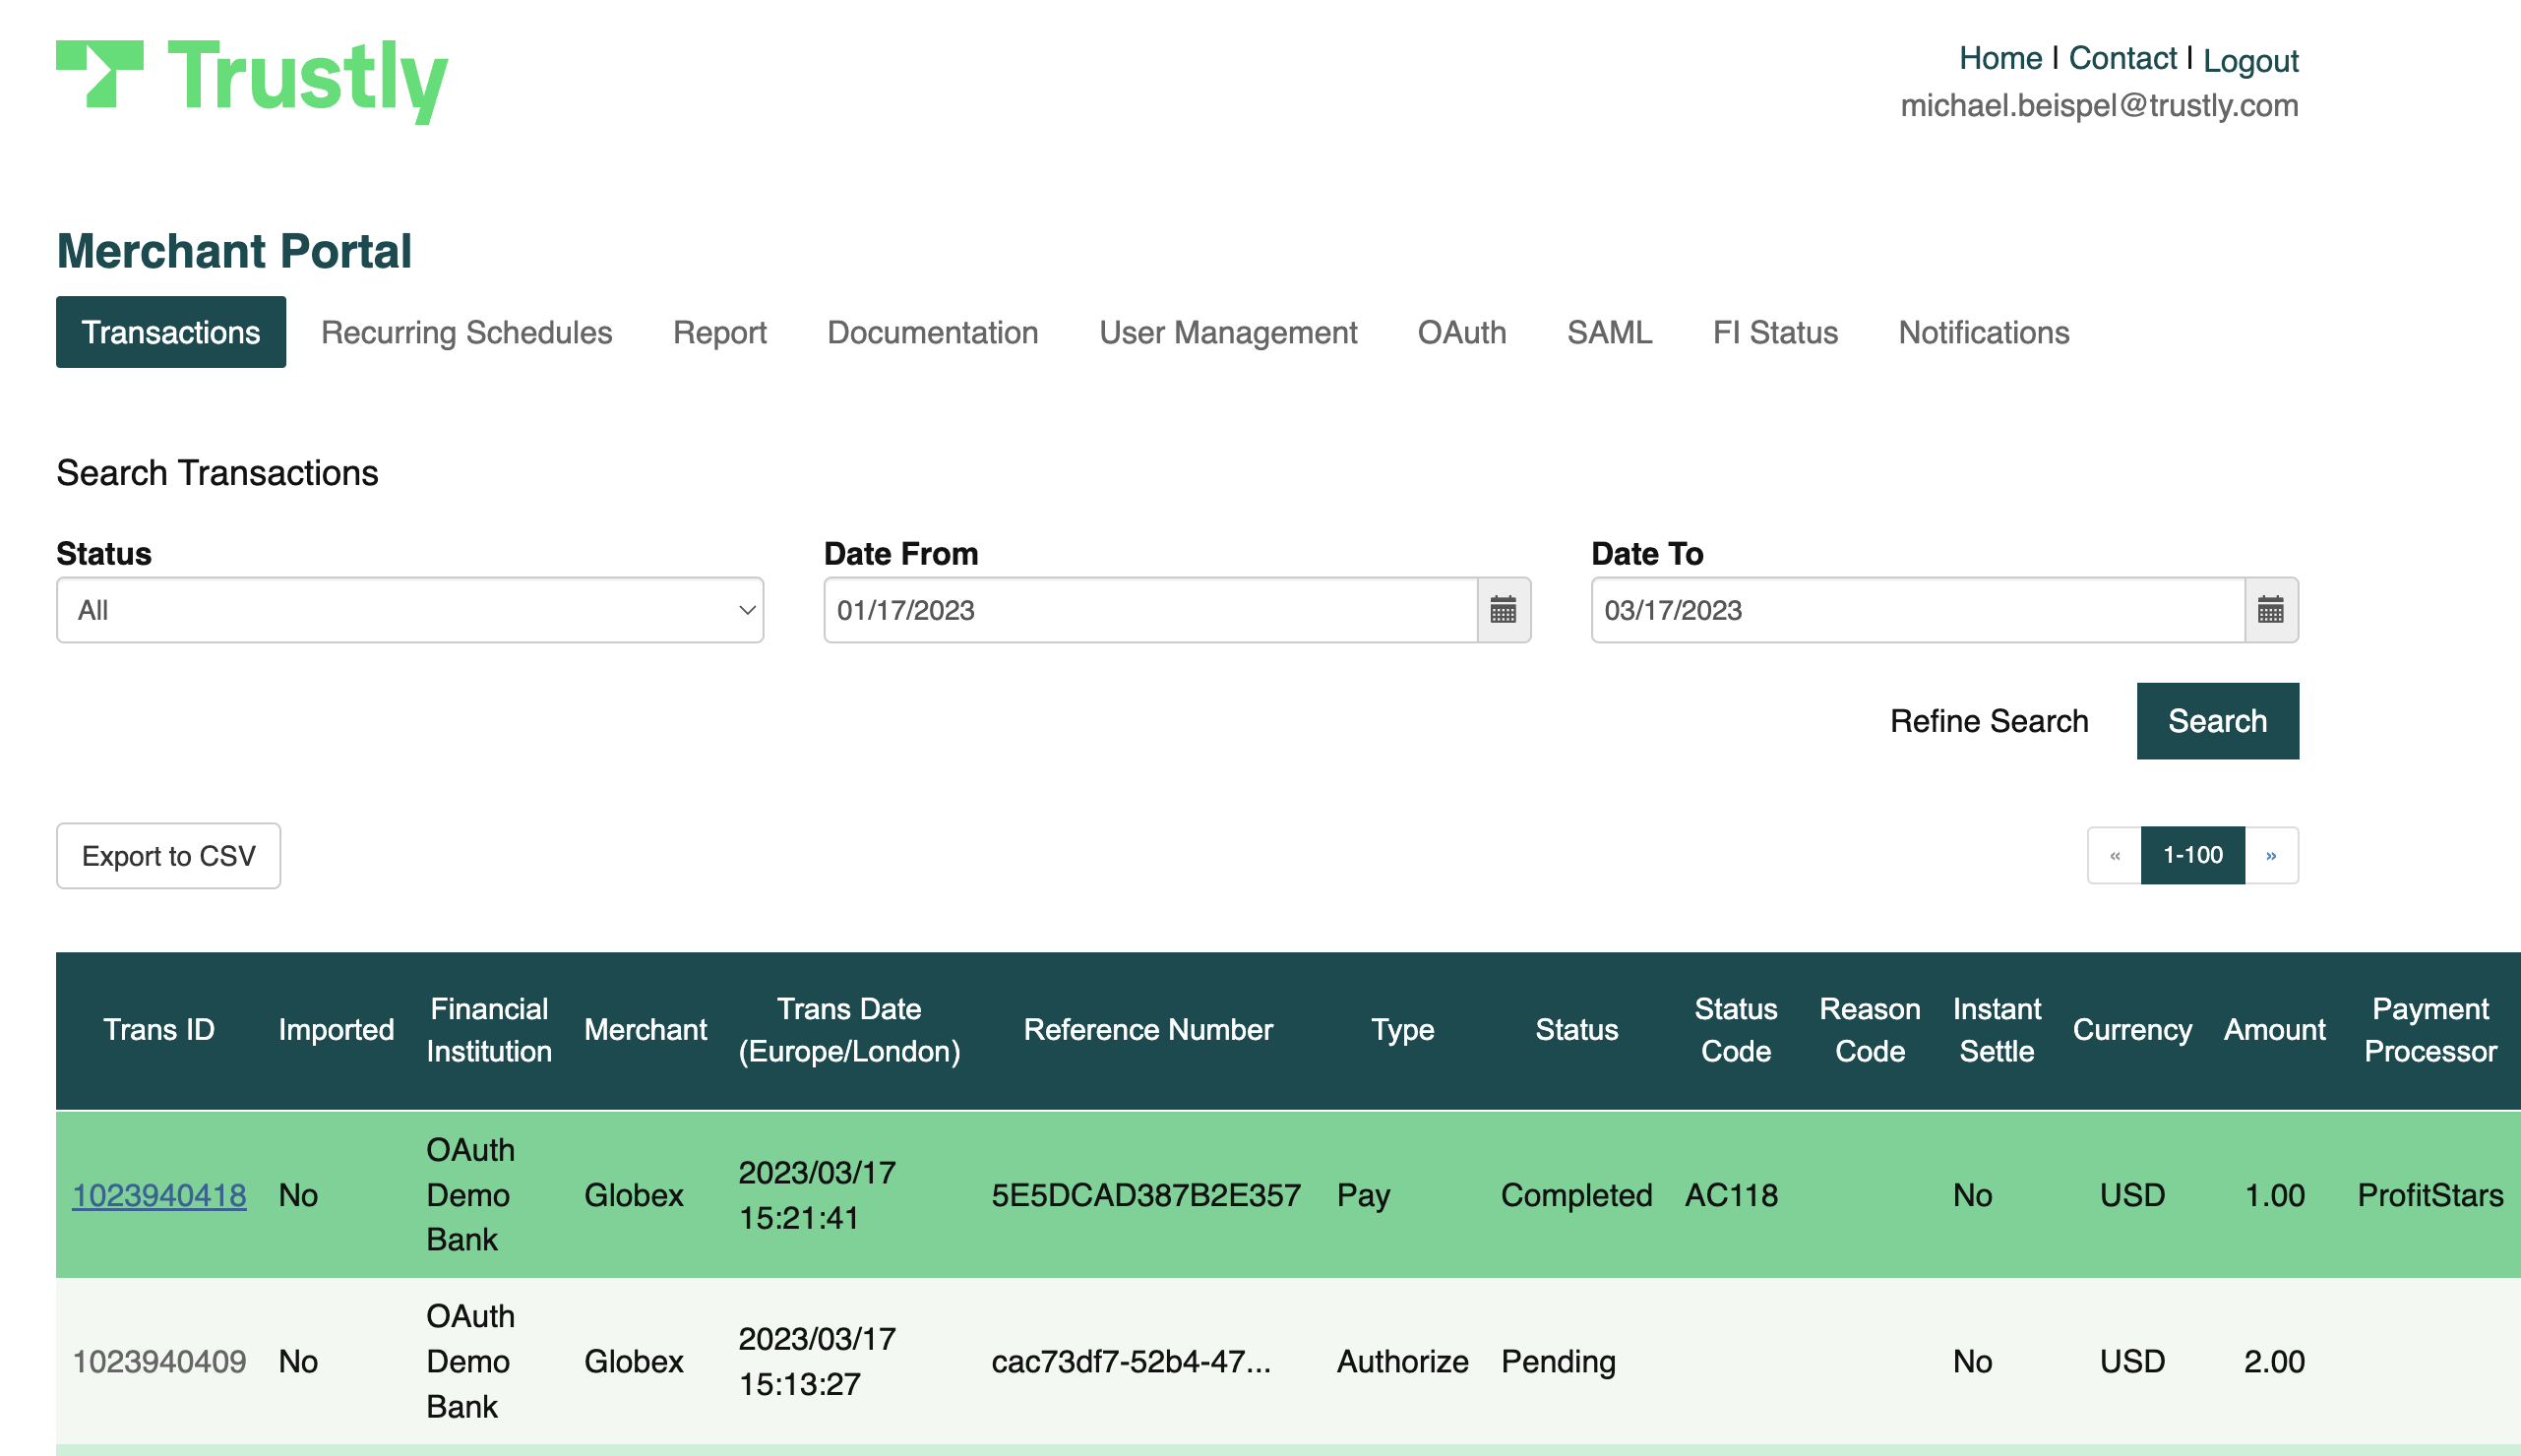Open the Date To calendar picker
Screen dimensions: 2521x1456
pos(2270,610)
